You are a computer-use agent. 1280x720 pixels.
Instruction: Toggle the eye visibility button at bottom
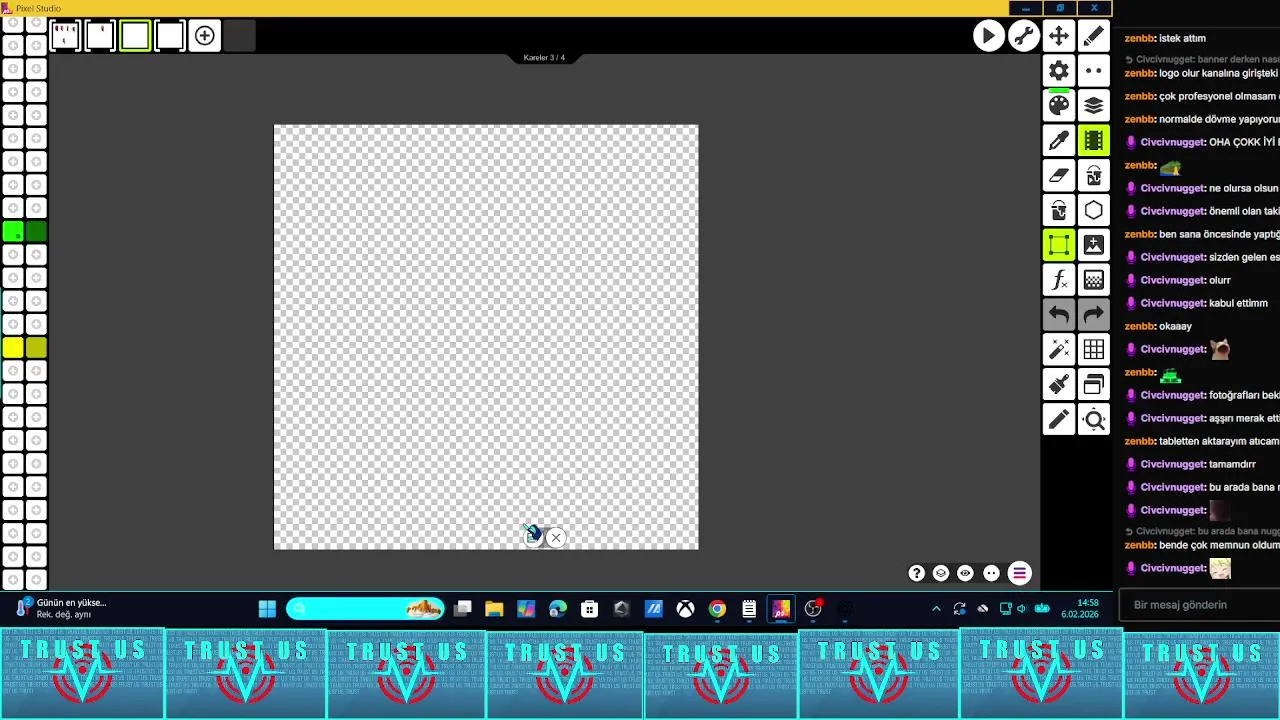pyautogui.click(x=965, y=573)
